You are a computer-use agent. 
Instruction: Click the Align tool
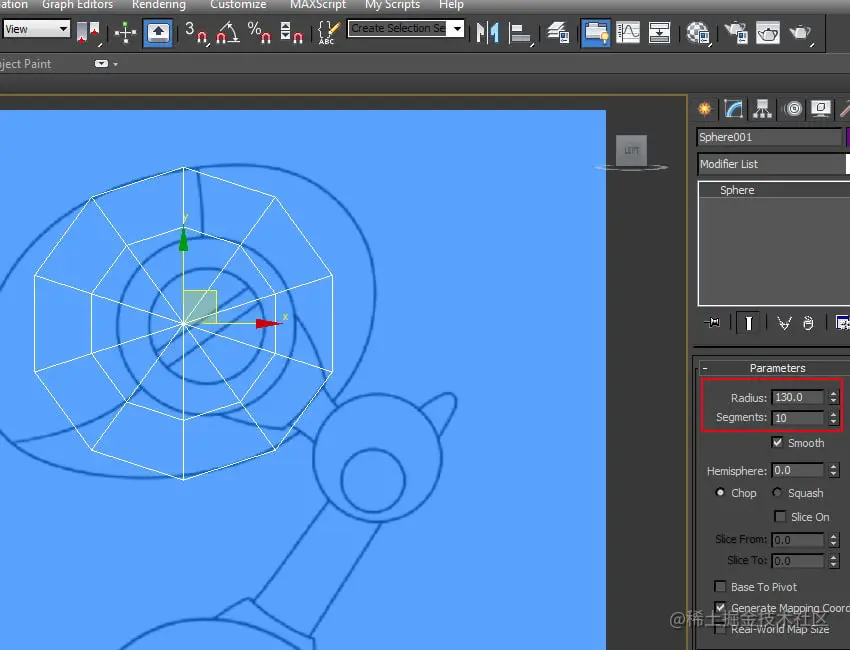click(520, 33)
